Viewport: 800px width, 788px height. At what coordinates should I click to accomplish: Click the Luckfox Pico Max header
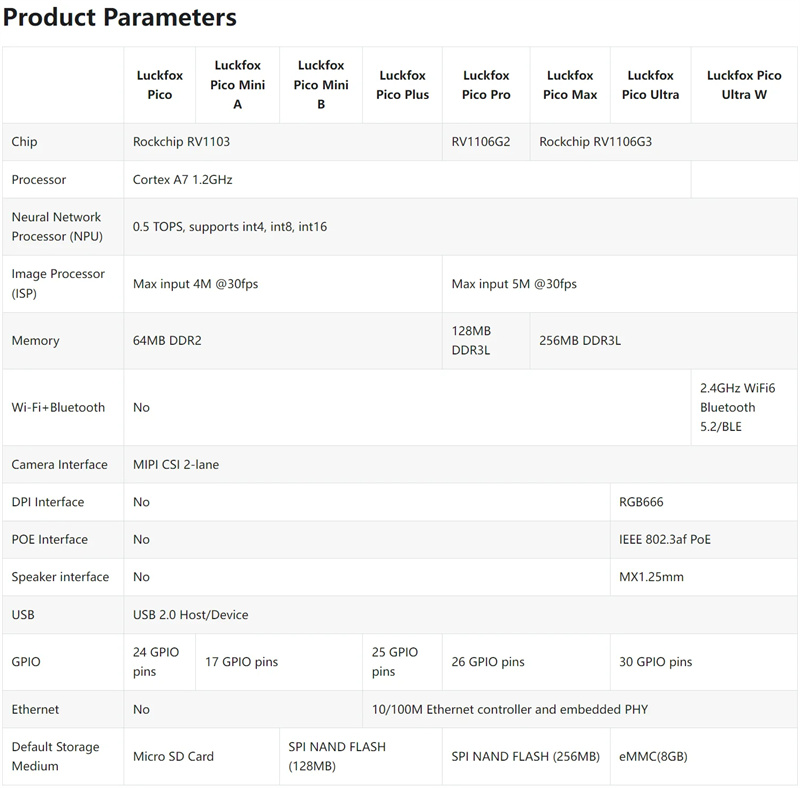point(570,85)
